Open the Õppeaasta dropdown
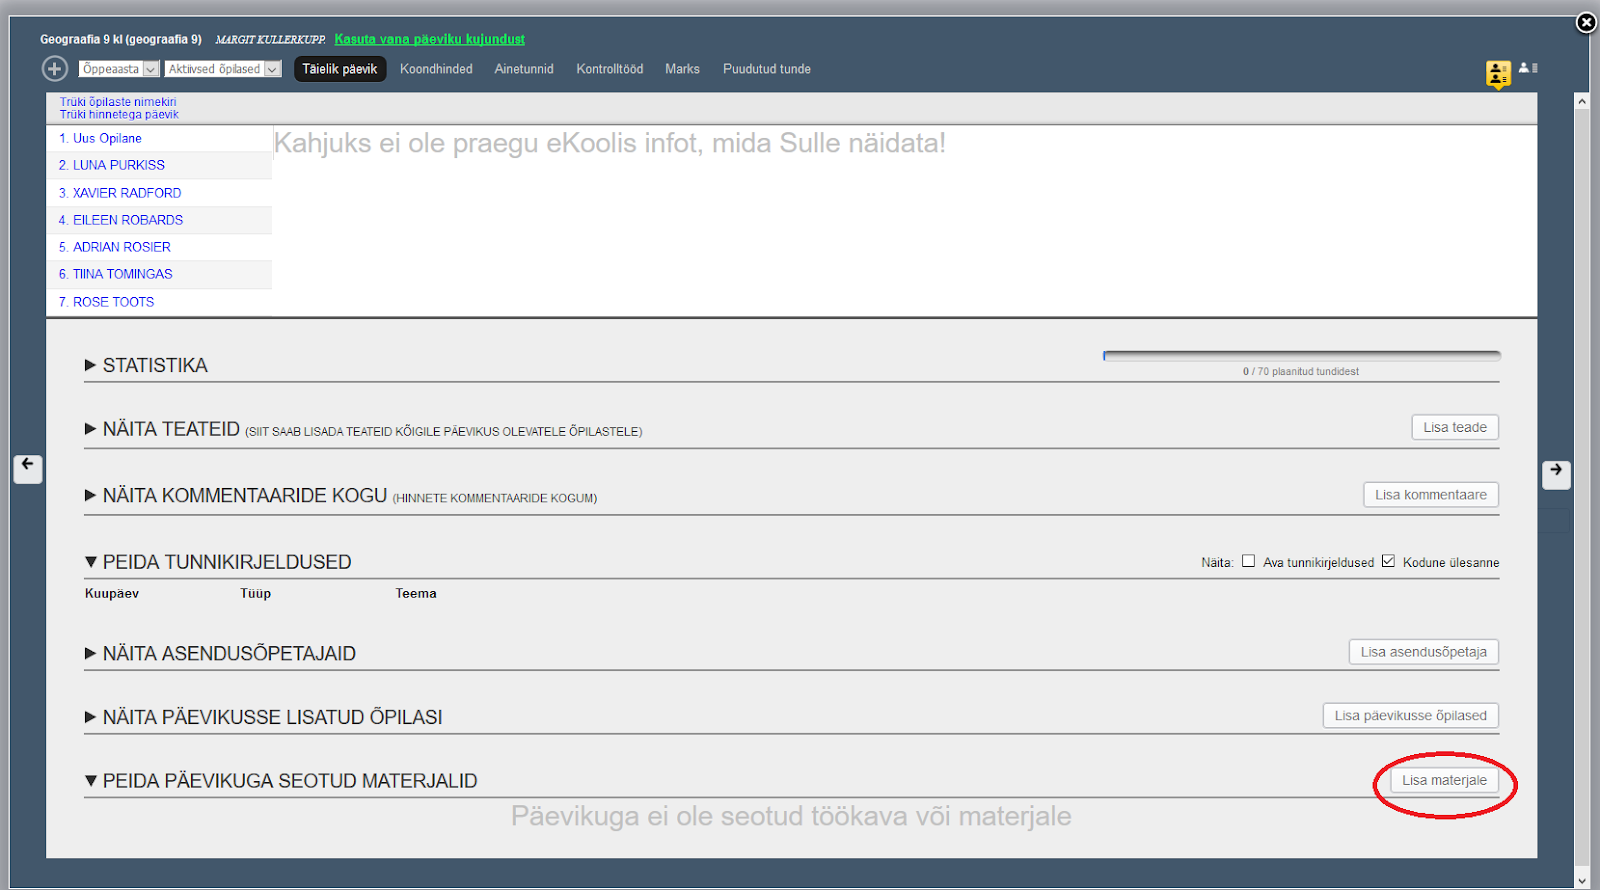 click(119, 69)
